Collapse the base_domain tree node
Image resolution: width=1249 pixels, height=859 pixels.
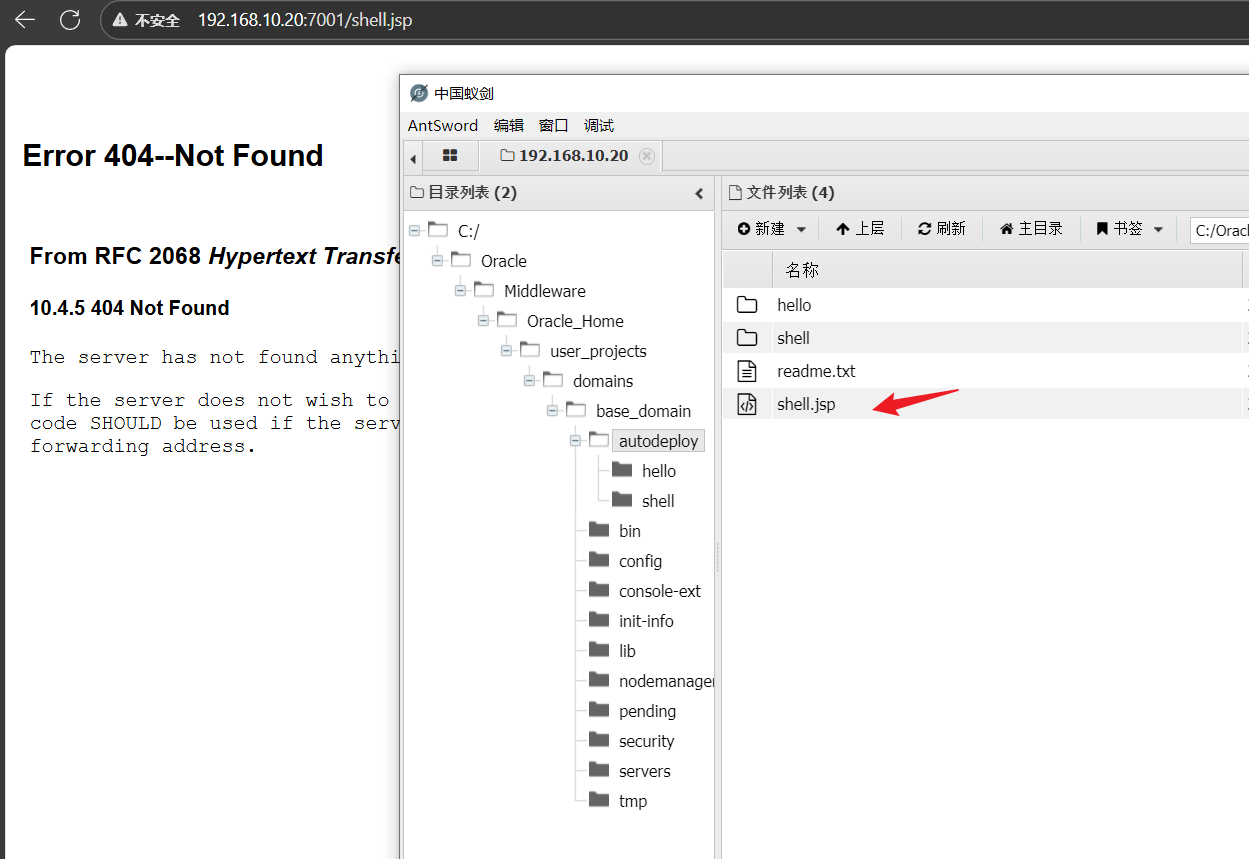click(x=552, y=411)
